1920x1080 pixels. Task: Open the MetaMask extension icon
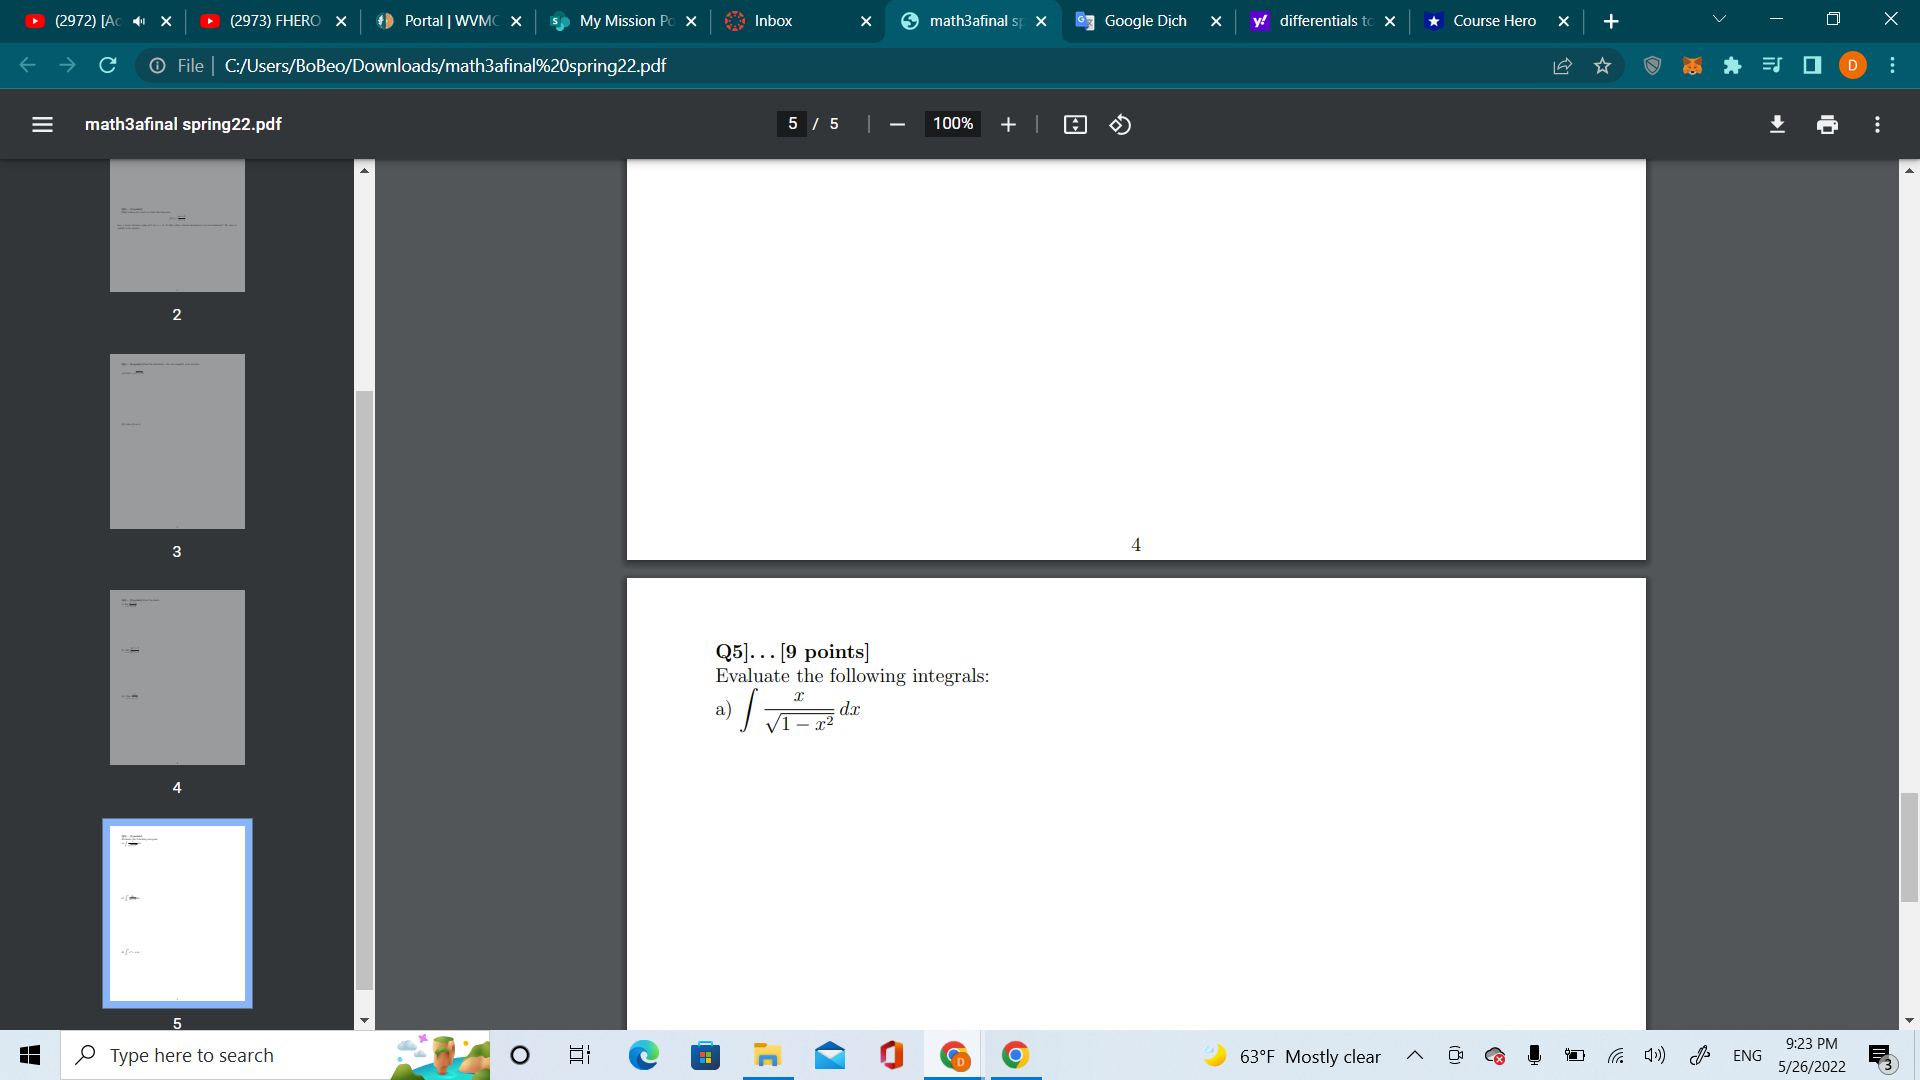1693,65
